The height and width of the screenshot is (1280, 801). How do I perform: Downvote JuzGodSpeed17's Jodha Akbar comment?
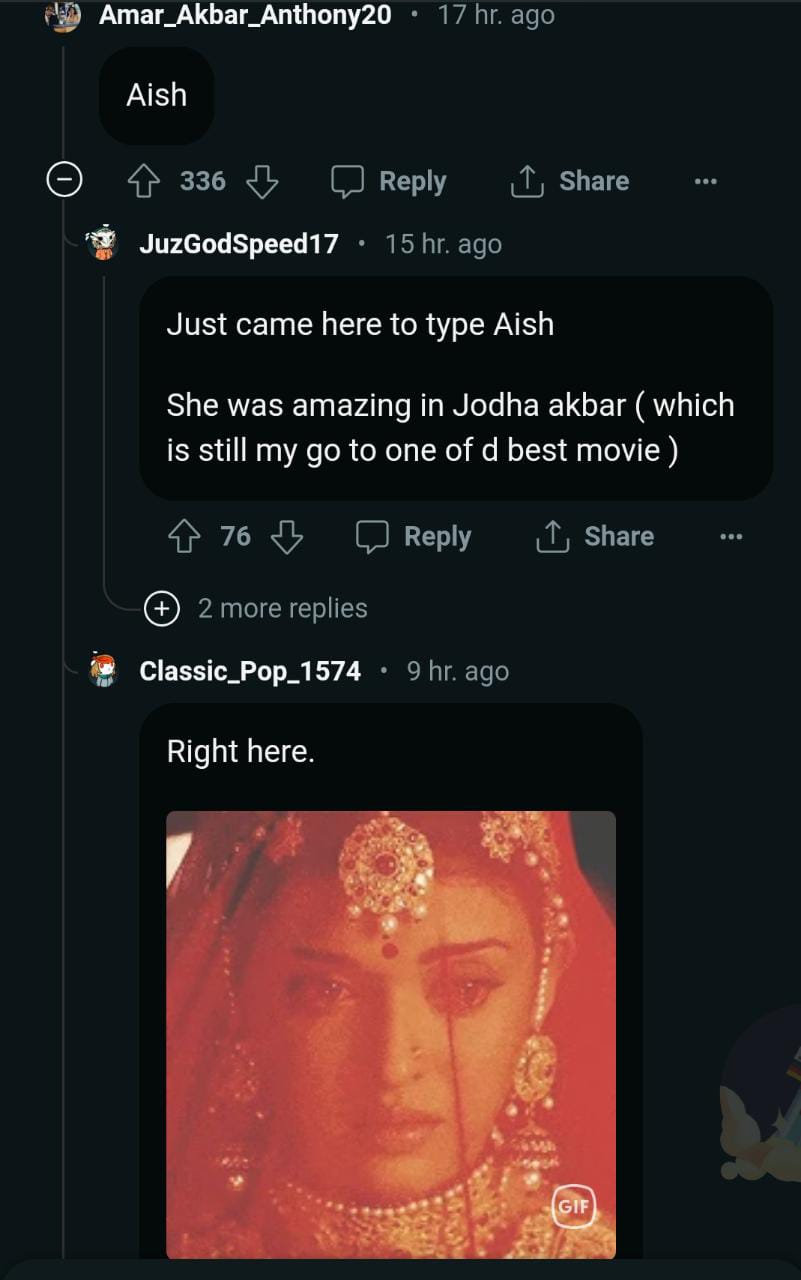click(288, 537)
